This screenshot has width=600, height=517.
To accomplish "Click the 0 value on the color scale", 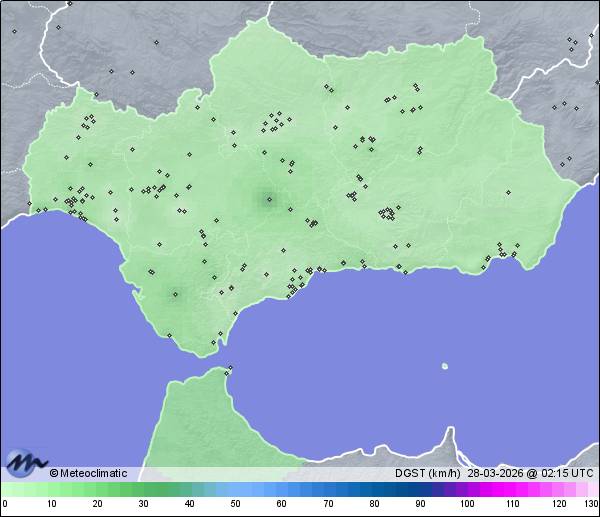I will pos(4,503).
